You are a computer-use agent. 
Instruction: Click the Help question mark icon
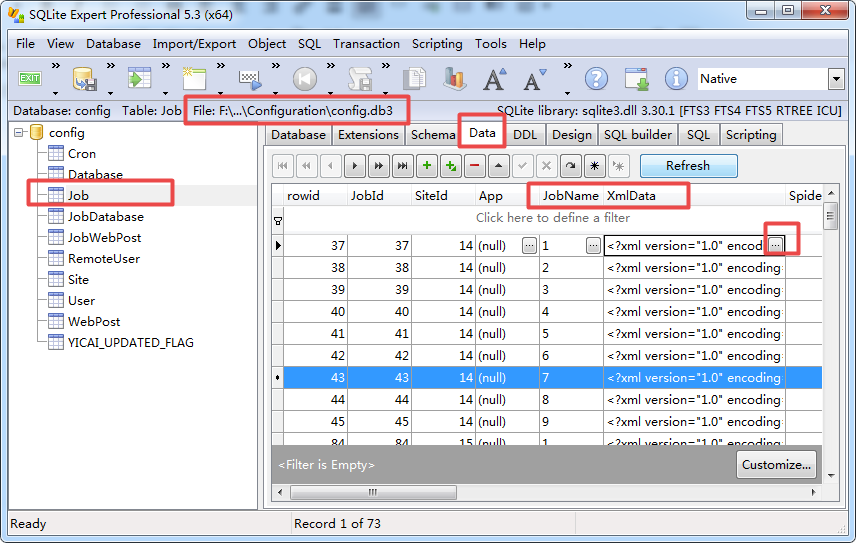[596, 79]
